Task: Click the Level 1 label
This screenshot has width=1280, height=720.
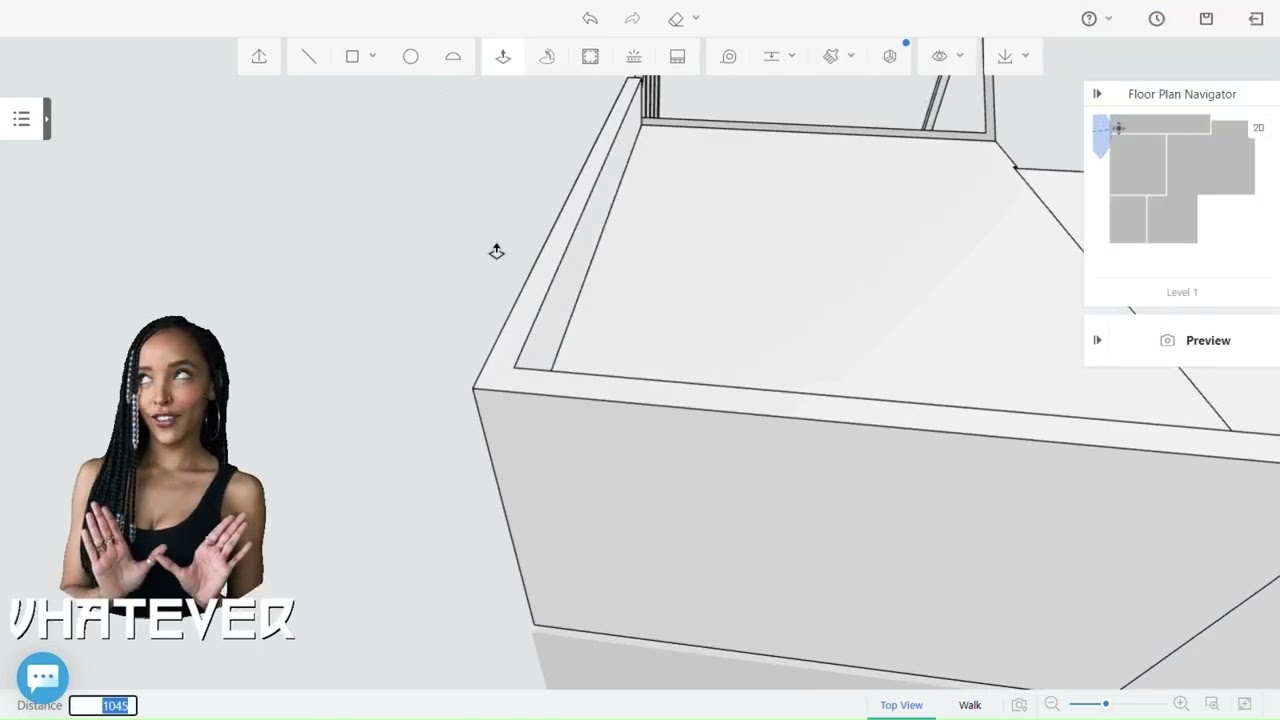Action: 1182,292
